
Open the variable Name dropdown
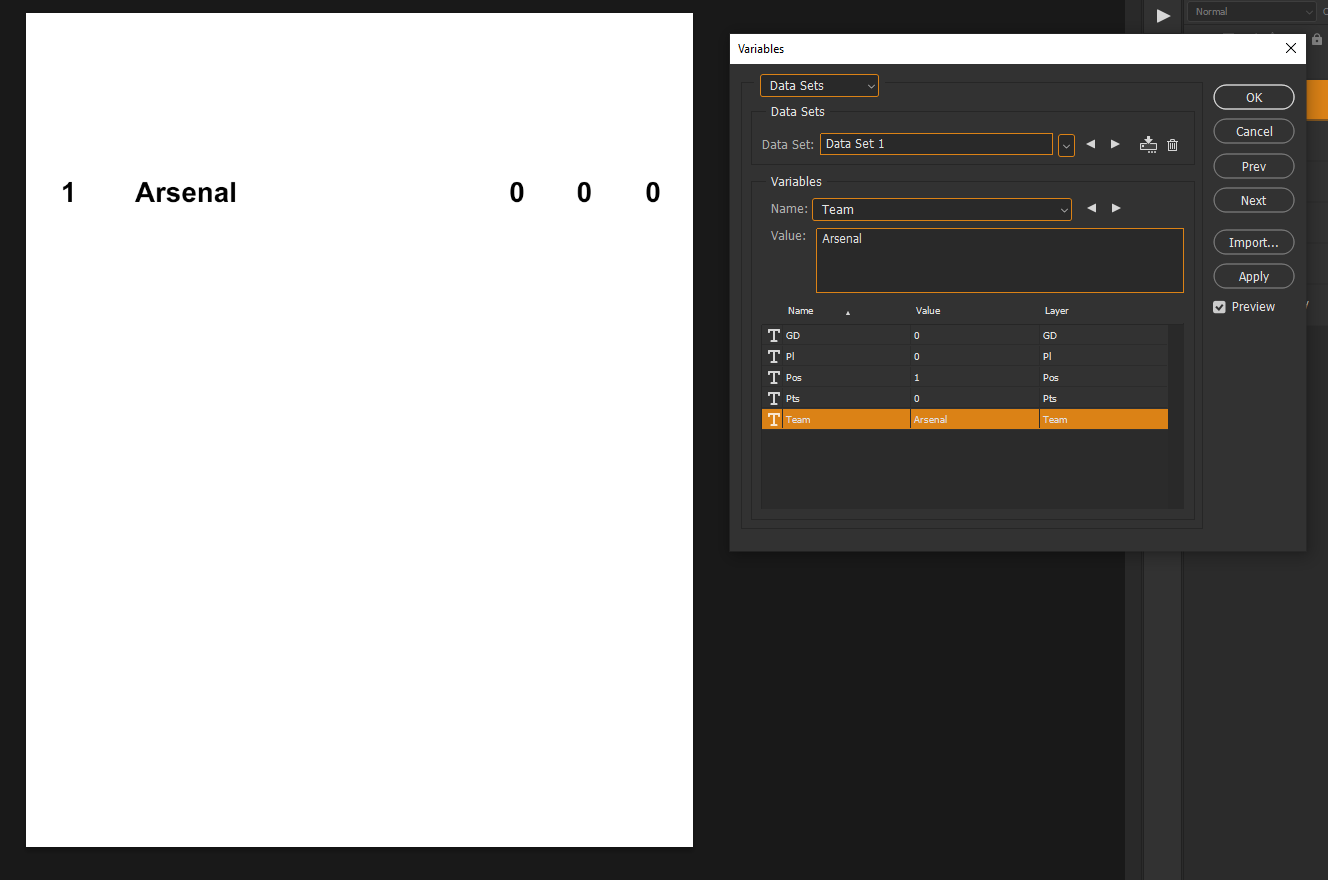click(x=941, y=209)
